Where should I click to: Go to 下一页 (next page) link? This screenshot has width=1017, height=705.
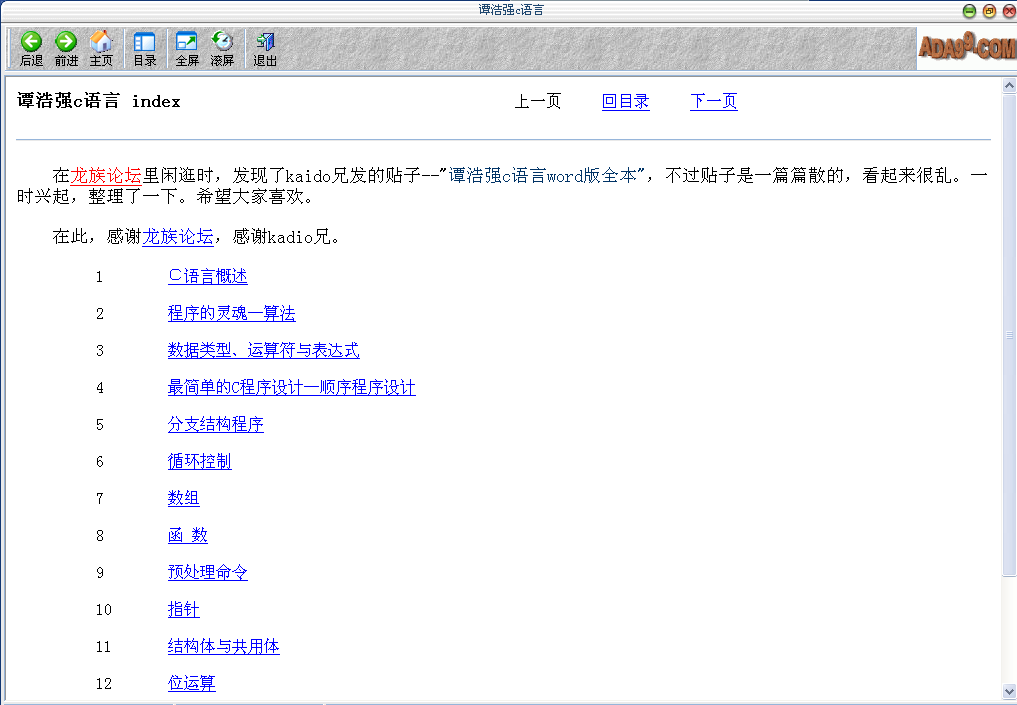(713, 101)
